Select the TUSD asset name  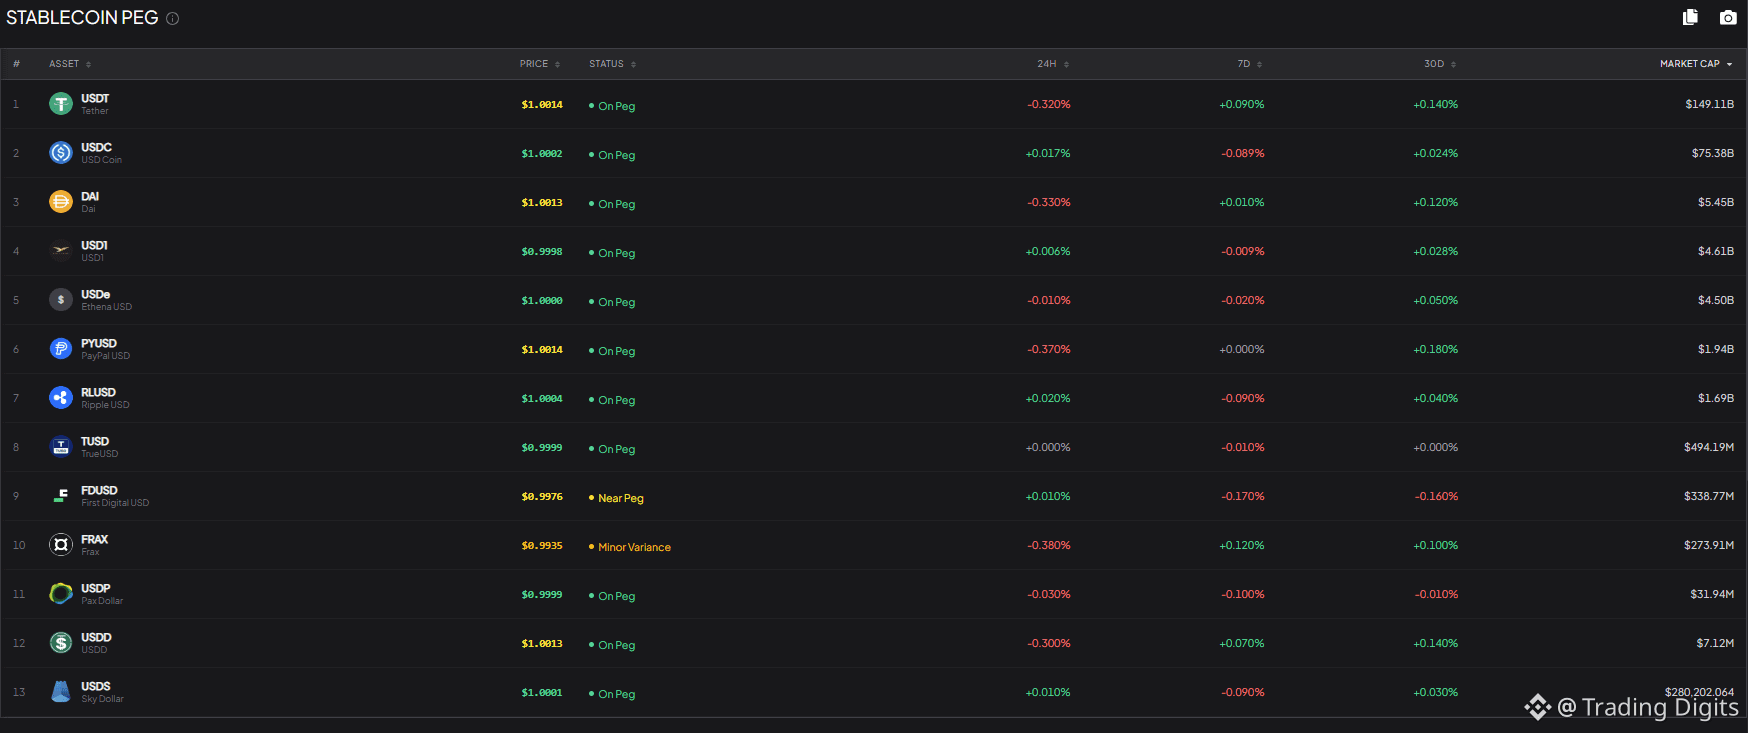tap(95, 441)
